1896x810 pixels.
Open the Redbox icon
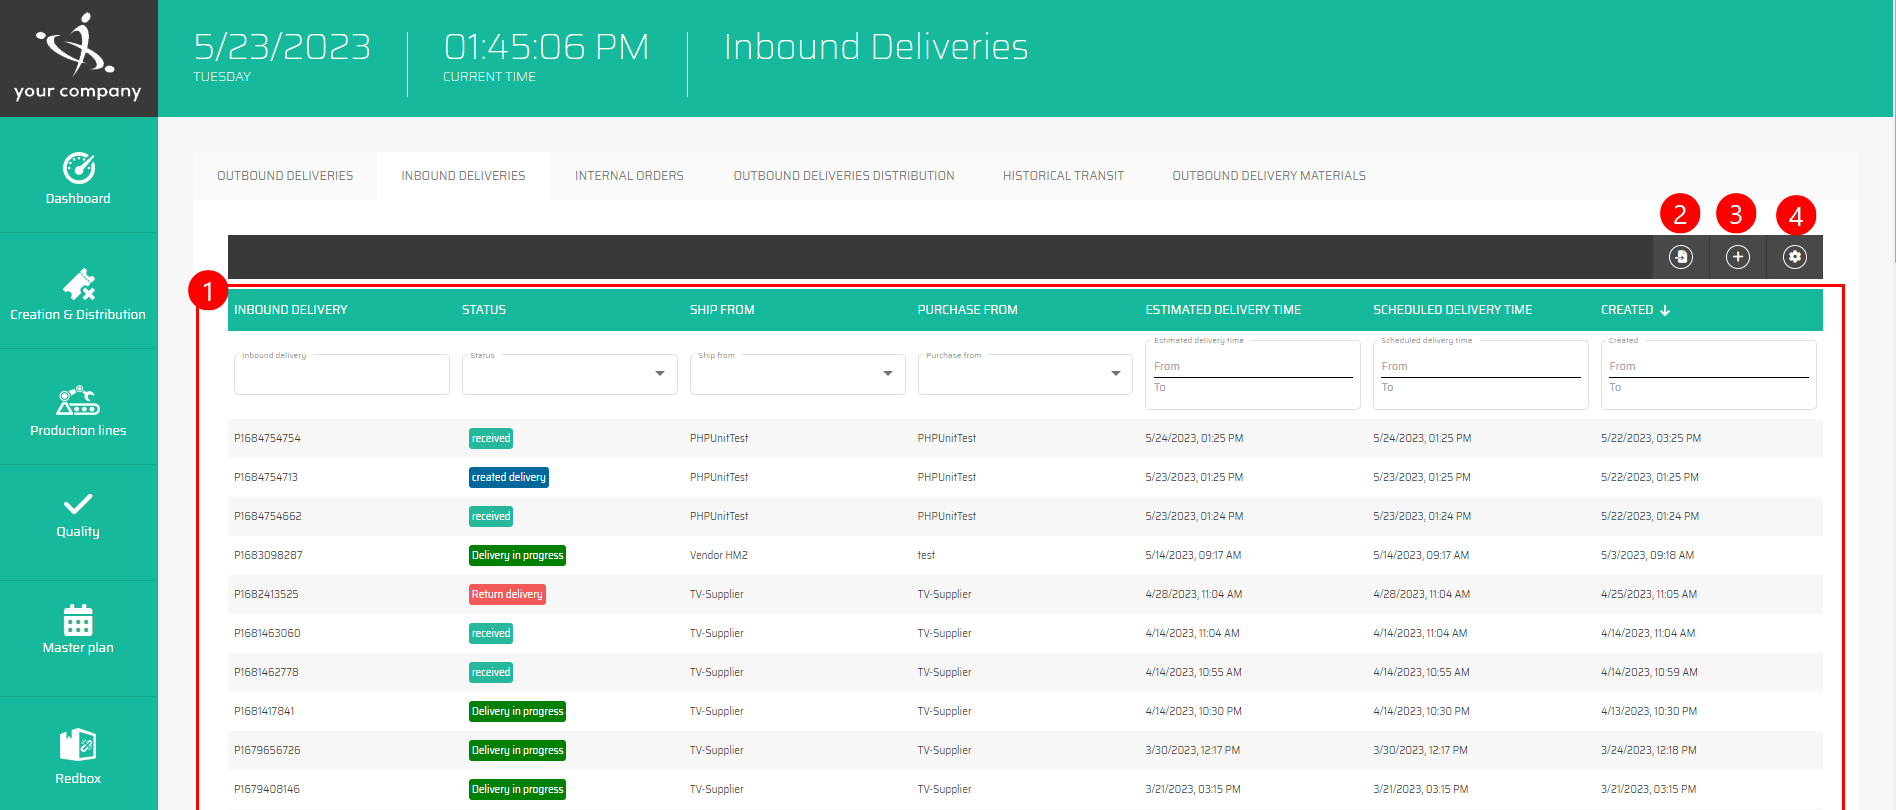(x=78, y=745)
